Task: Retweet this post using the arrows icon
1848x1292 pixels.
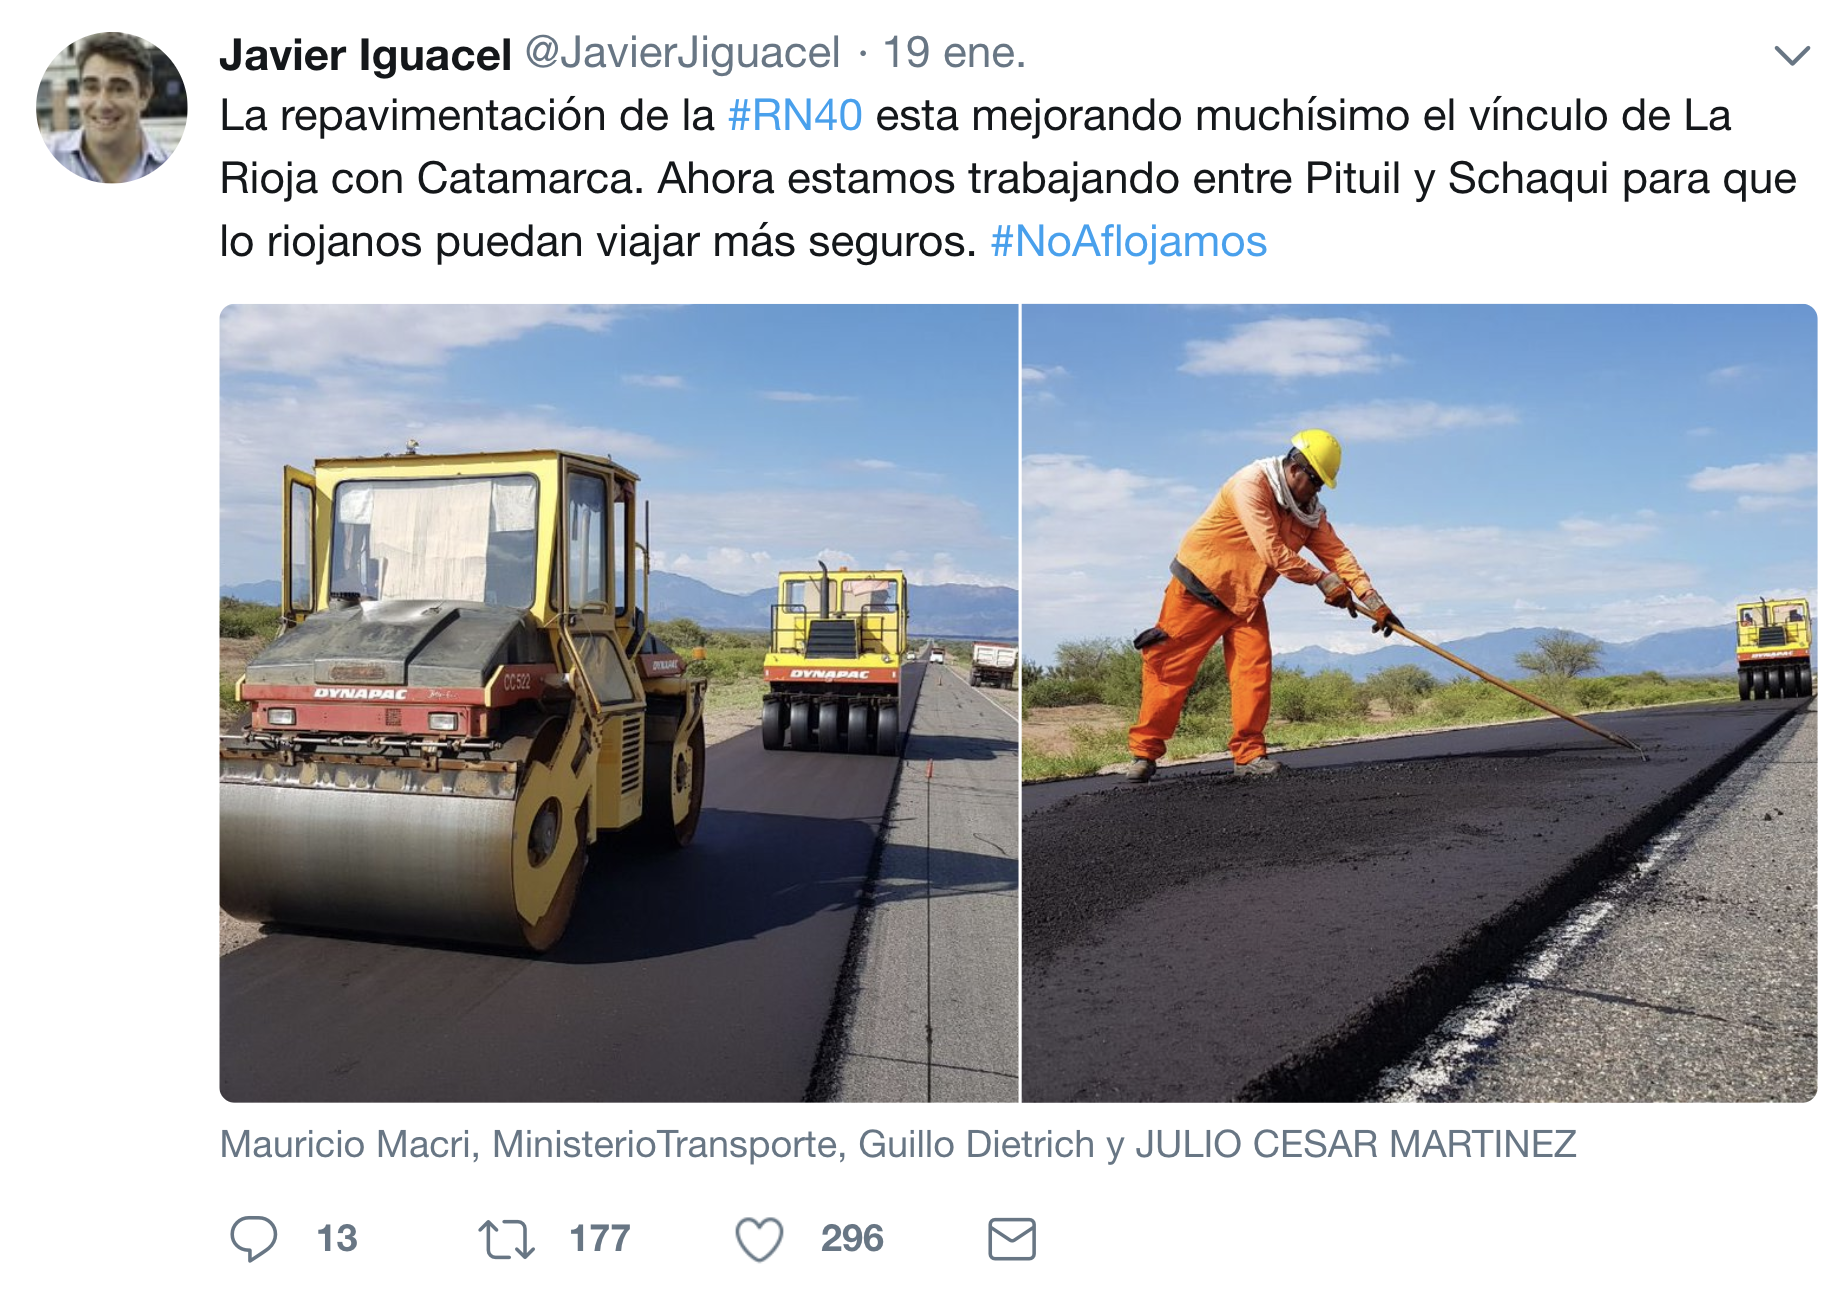Action: 506,1239
